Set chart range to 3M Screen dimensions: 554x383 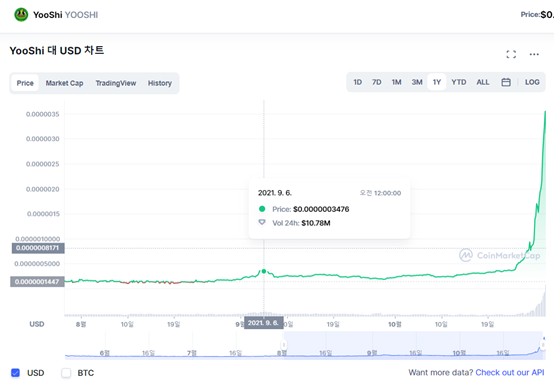point(417,82)
